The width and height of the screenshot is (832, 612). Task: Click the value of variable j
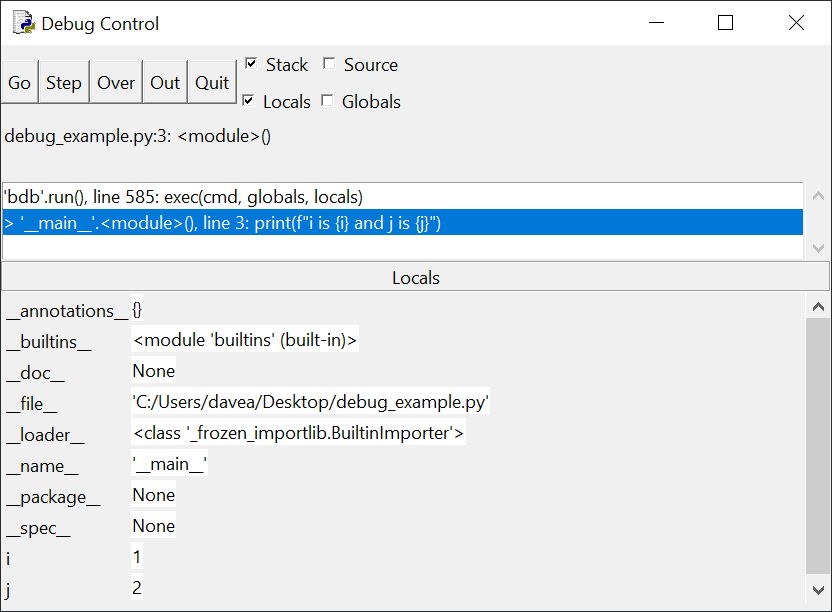coord(137,588)
